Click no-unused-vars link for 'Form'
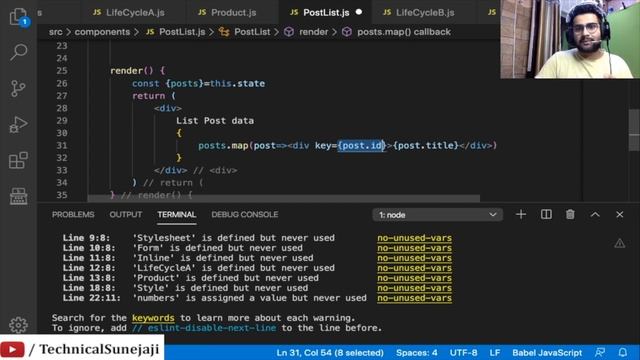640x360 pixels. [414, 248]
